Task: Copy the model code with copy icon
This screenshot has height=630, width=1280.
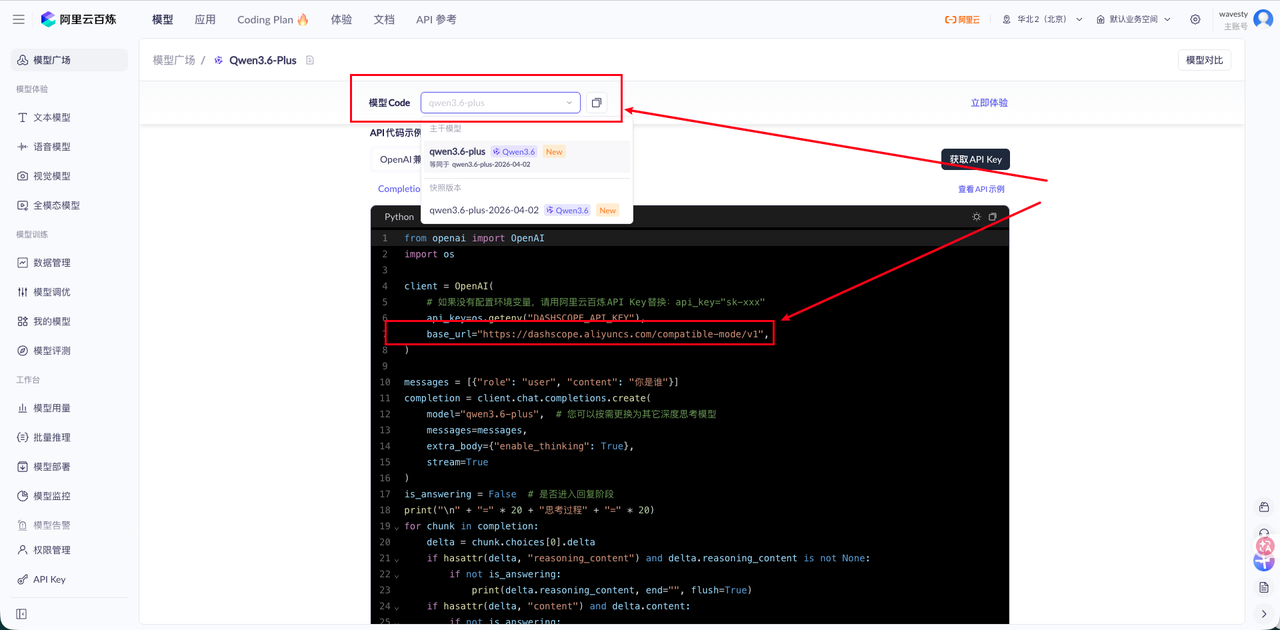Action: [x=597, y=102]
